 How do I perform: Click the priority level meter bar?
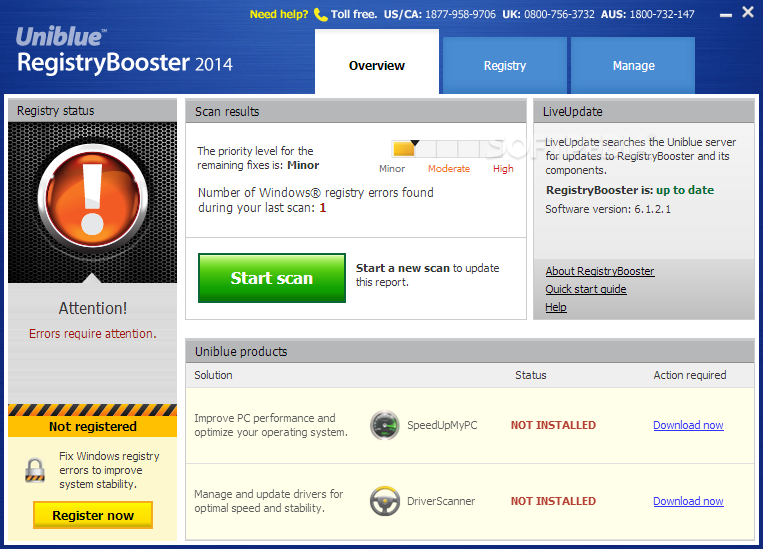point(447,149)
